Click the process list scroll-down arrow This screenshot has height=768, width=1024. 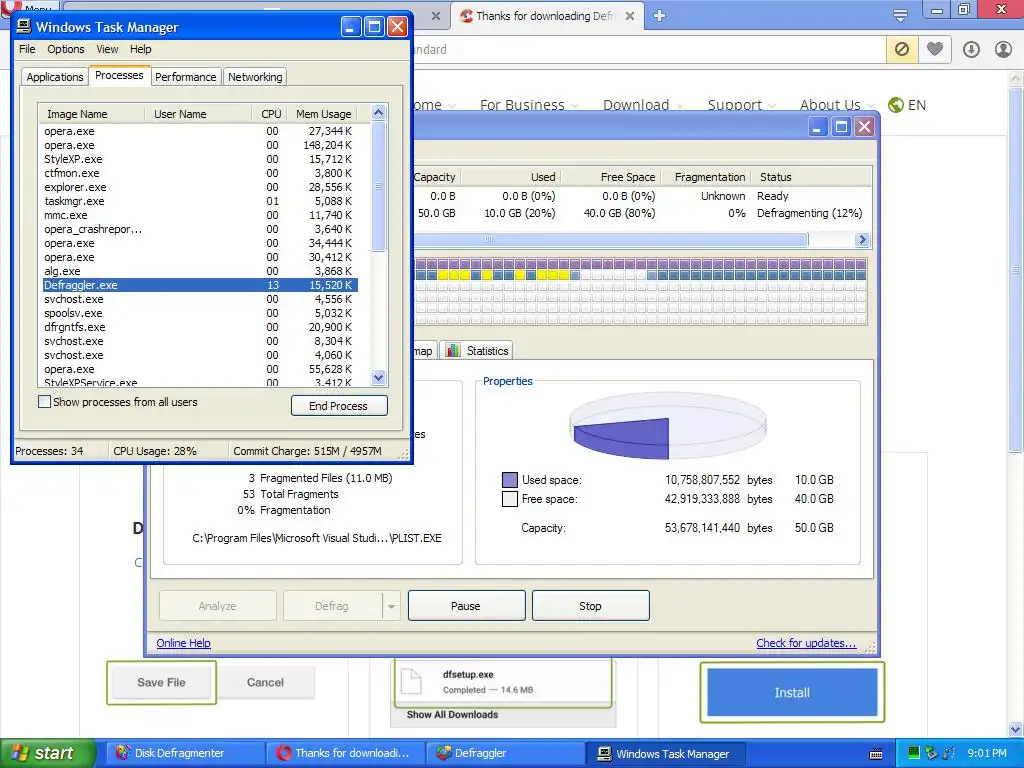[x=379, y=377]
